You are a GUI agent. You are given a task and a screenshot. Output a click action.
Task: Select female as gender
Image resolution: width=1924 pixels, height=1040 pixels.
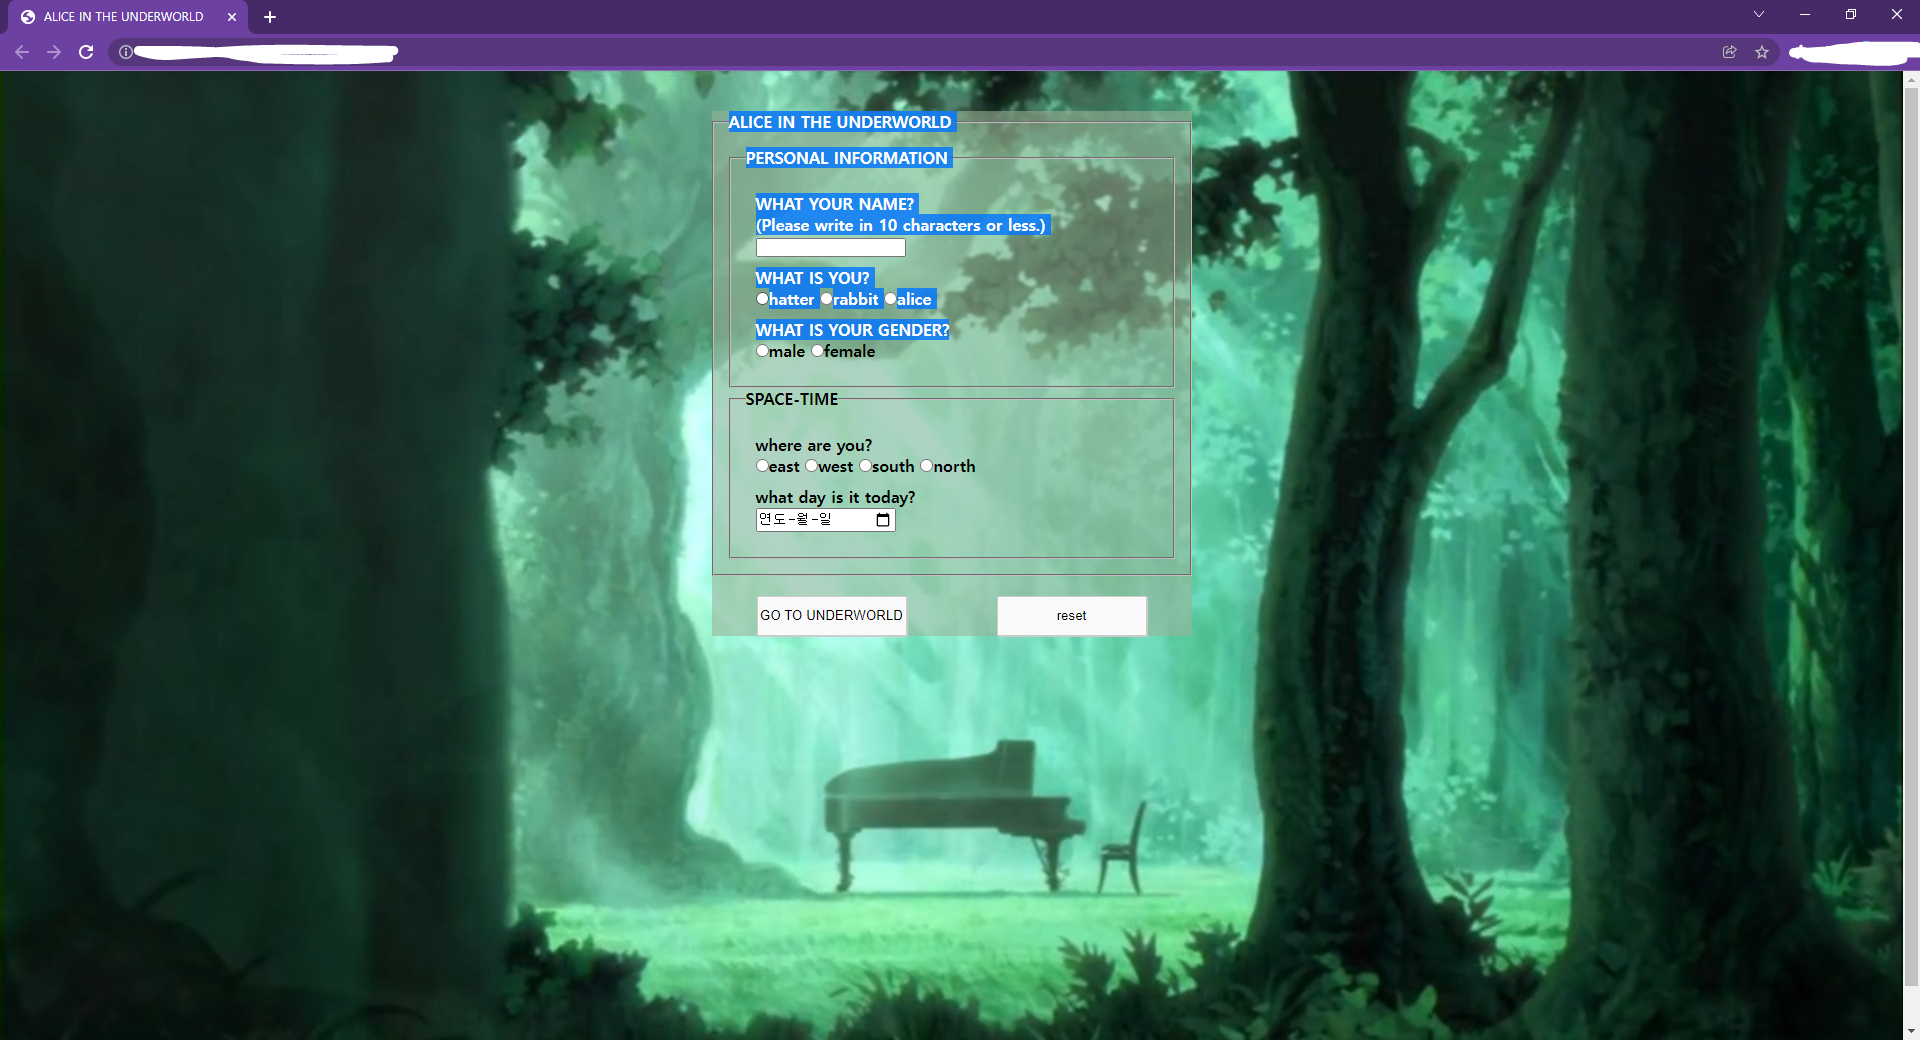coord(818,350)
